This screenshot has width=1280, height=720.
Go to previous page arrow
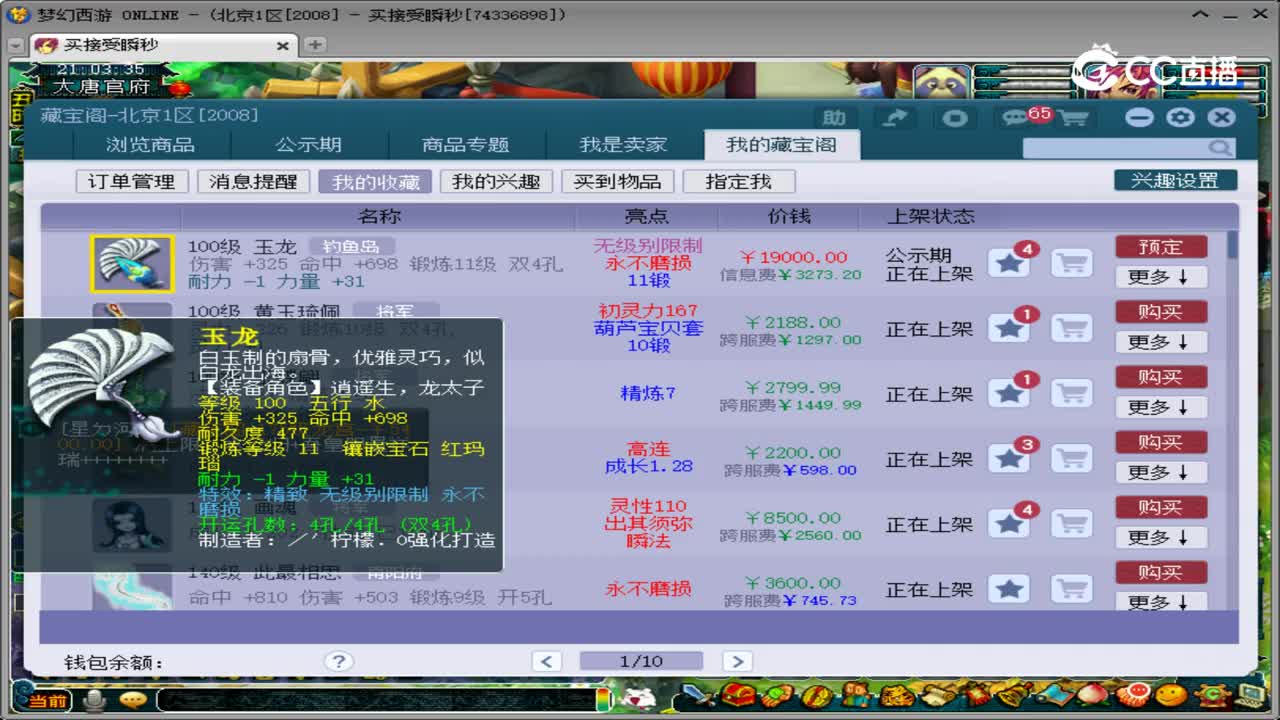click(x=546, y=661)
